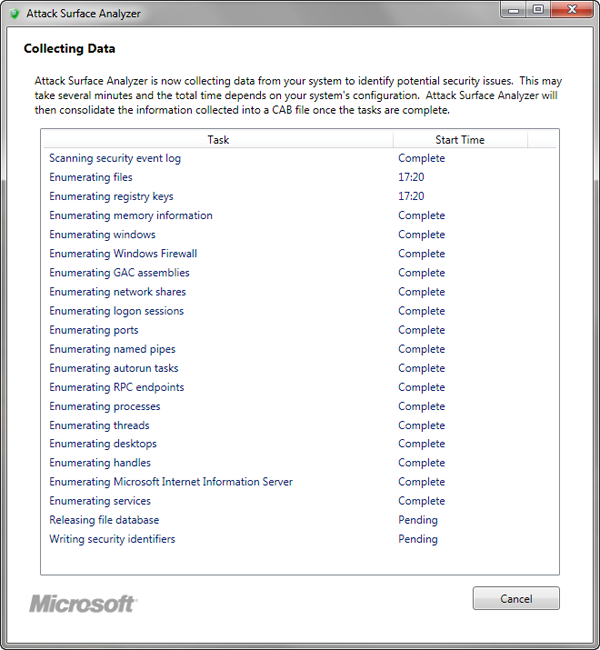600x650 pixels.
Task: Click the Cancel button
Action: point(516,598)
